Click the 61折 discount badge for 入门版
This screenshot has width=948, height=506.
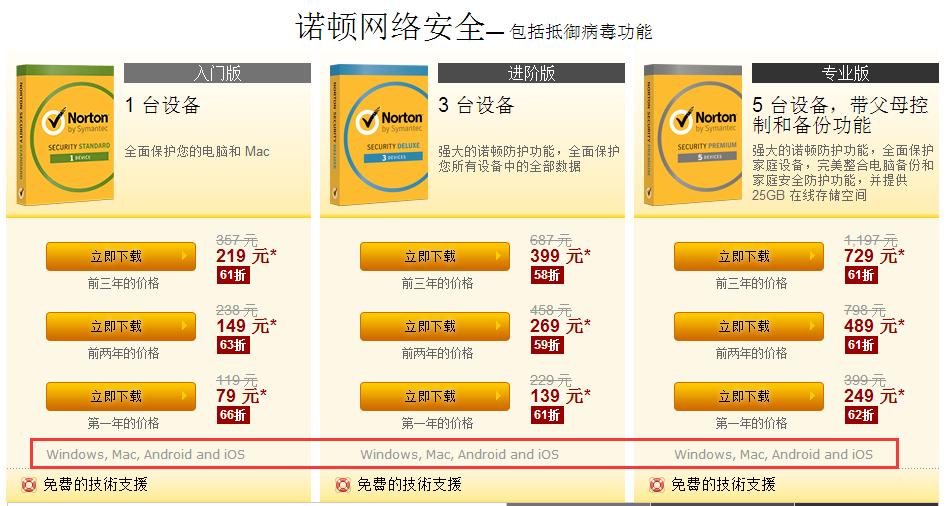pyautogui.click(x=233, y=275)
